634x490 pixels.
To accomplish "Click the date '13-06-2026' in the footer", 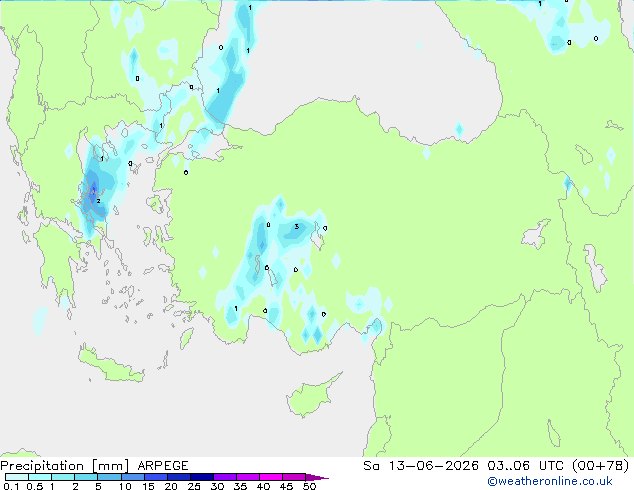I will point(434,466).
